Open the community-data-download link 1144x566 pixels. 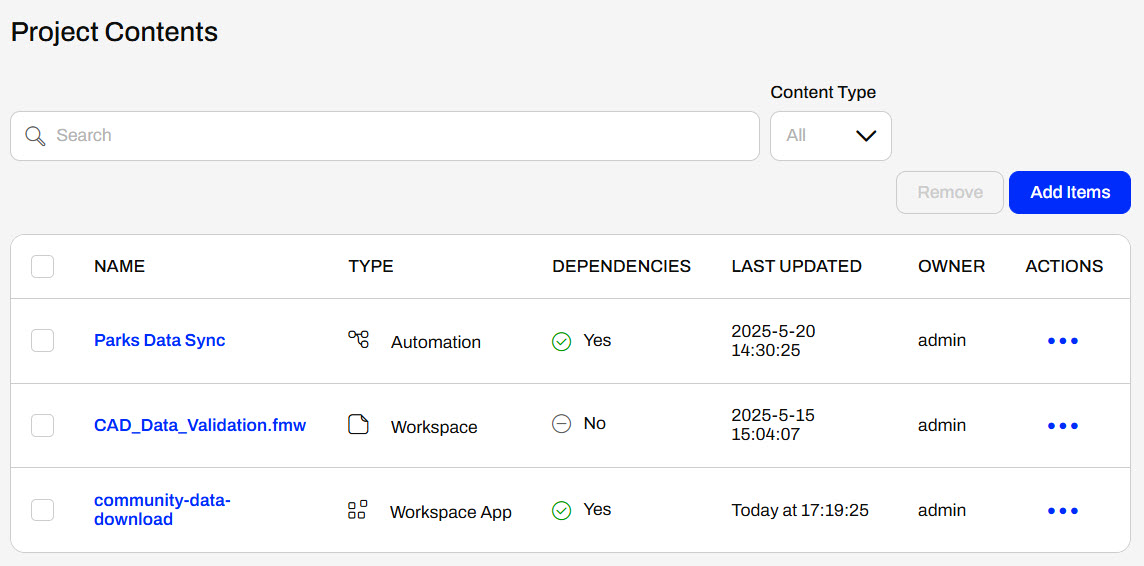163,510
